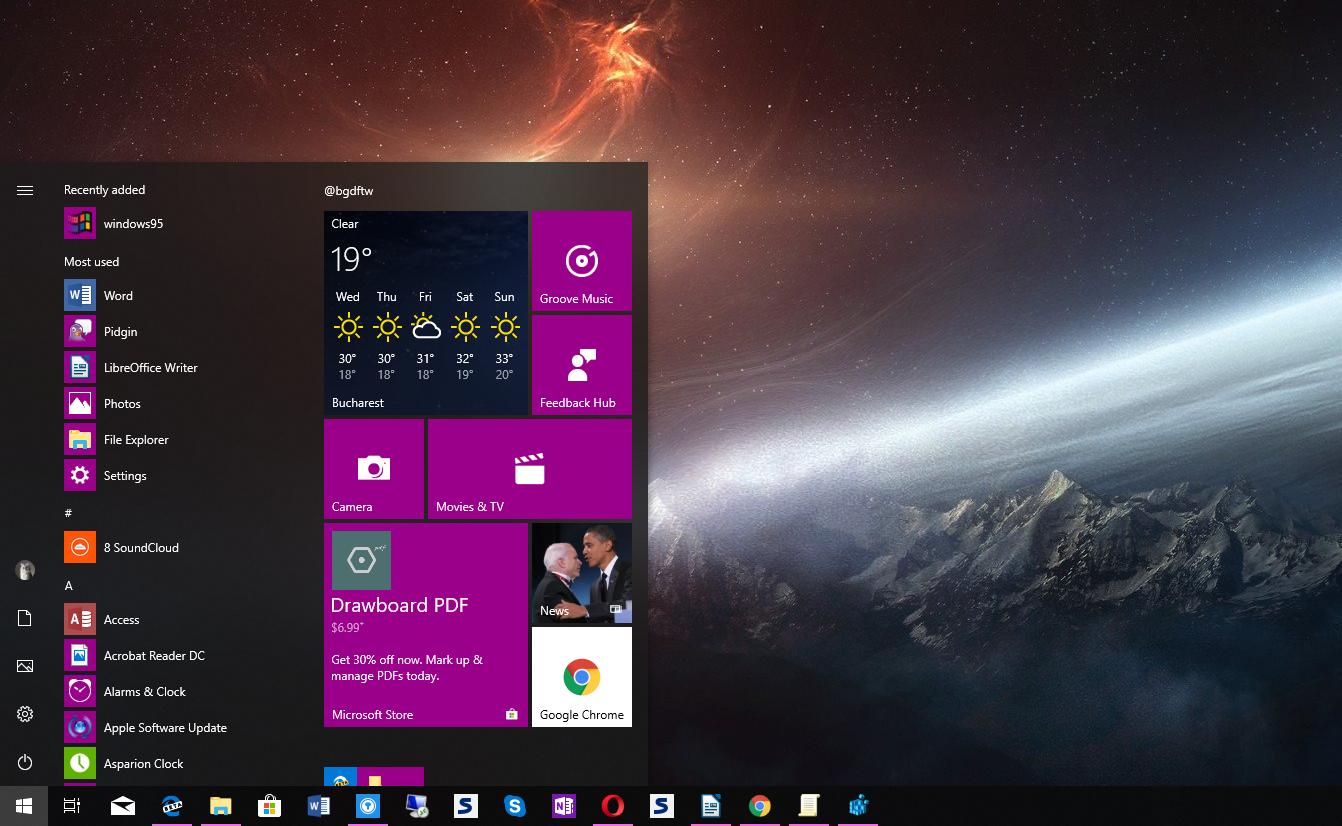Open Task View on the taskbar
Screen dimensions: 1342x826
coord(72,806)
